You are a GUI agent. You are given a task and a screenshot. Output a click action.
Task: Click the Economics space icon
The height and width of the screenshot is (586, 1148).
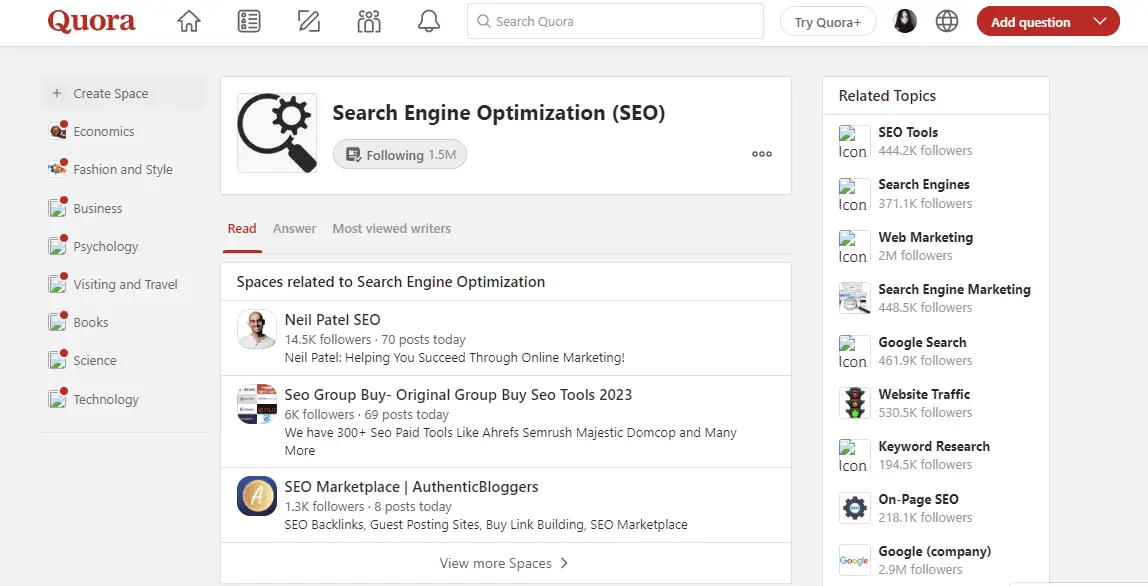point(57,131)
